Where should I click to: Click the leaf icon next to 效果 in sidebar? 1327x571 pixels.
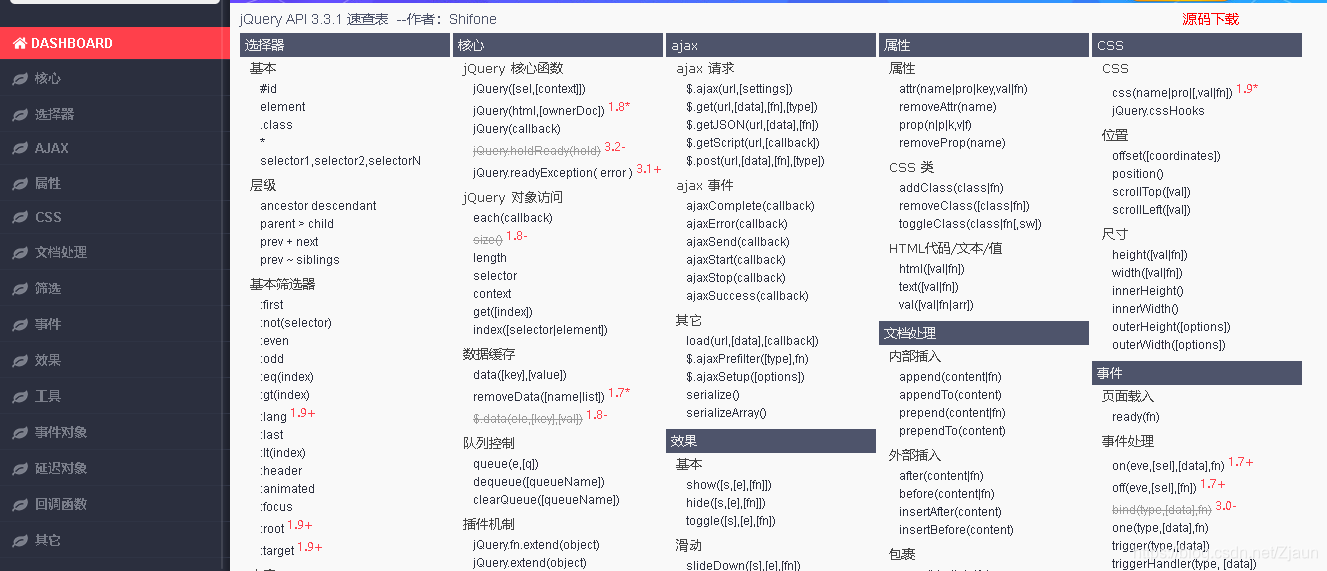pyautogui.click(x=19, y=360)
